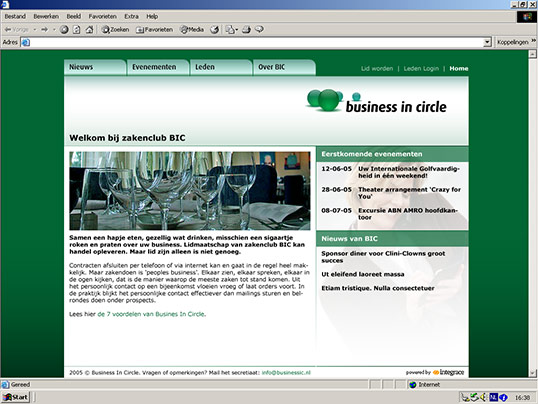Viewport: 538px width, 404px height.
Task: Click the Internet zone globe icon
Action: tap(413, 384)
